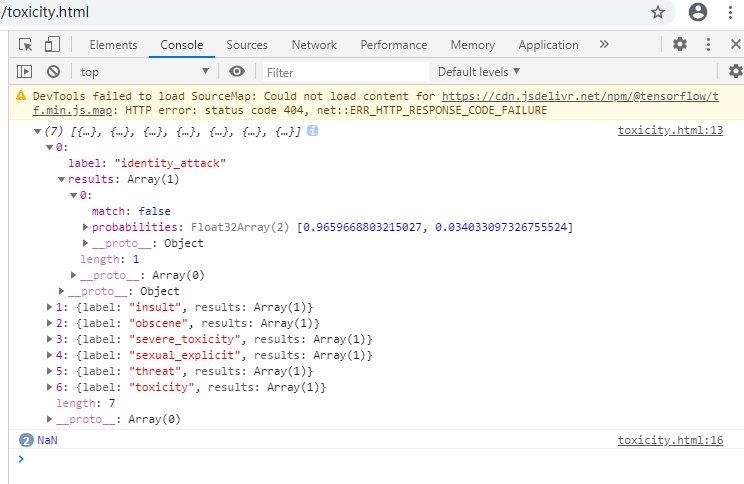Click the NaN console output

47,440
